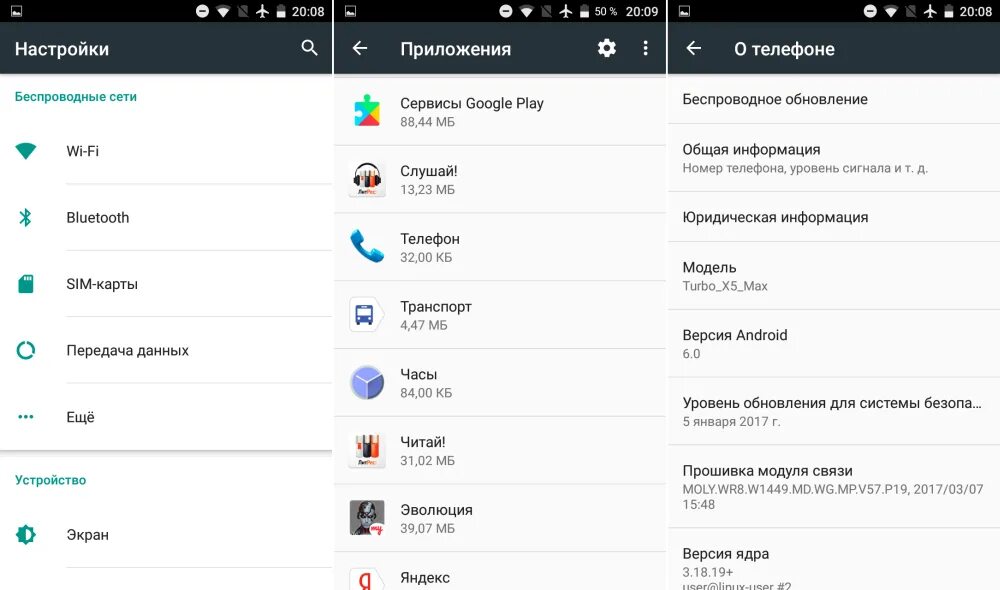Image resolution: width=1000 pixels, height=590 pixels.
Task: Open Яндекс app entry
Action: coord(500,572)
